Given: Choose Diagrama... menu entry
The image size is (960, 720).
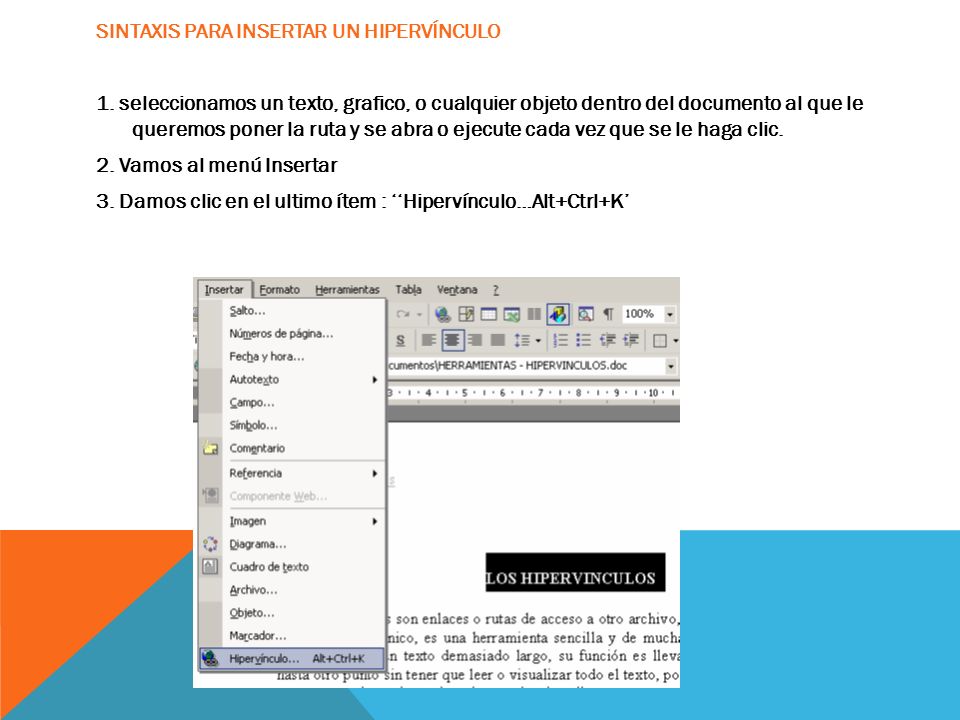Looking at the screenshot, I should [293, 544].
